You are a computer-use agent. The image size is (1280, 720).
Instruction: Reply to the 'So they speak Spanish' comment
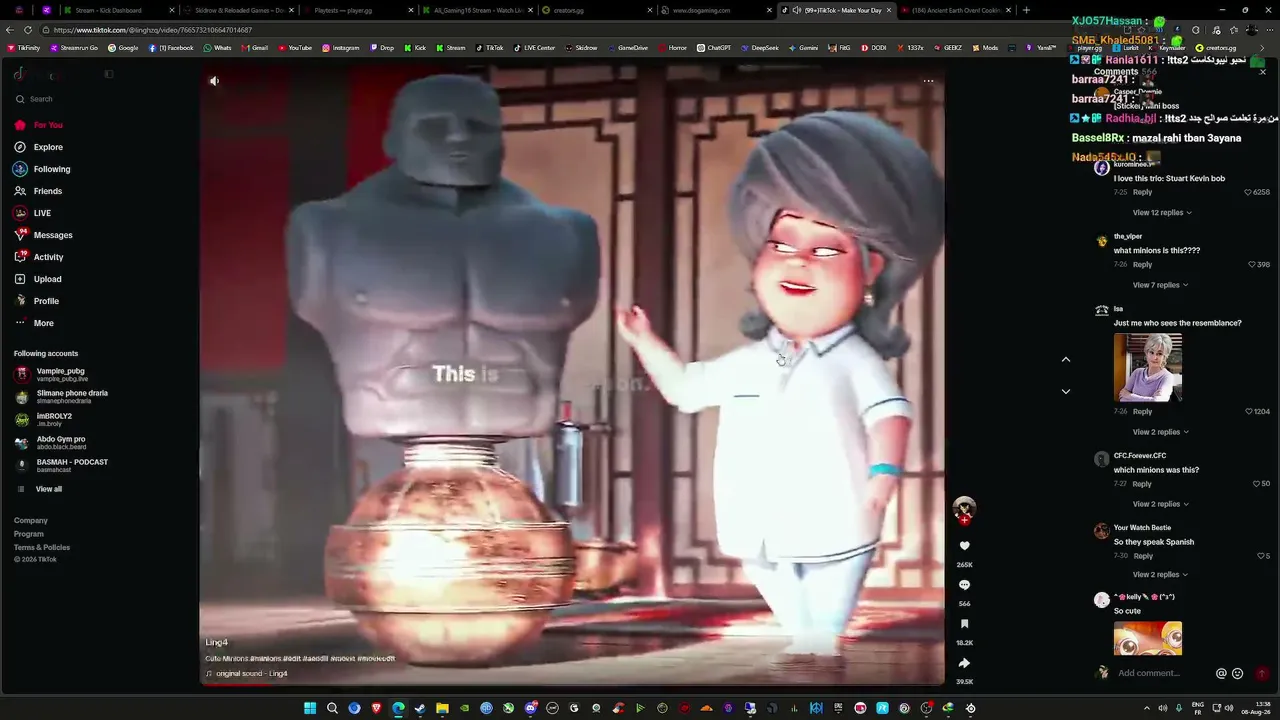click(1143, 556)
